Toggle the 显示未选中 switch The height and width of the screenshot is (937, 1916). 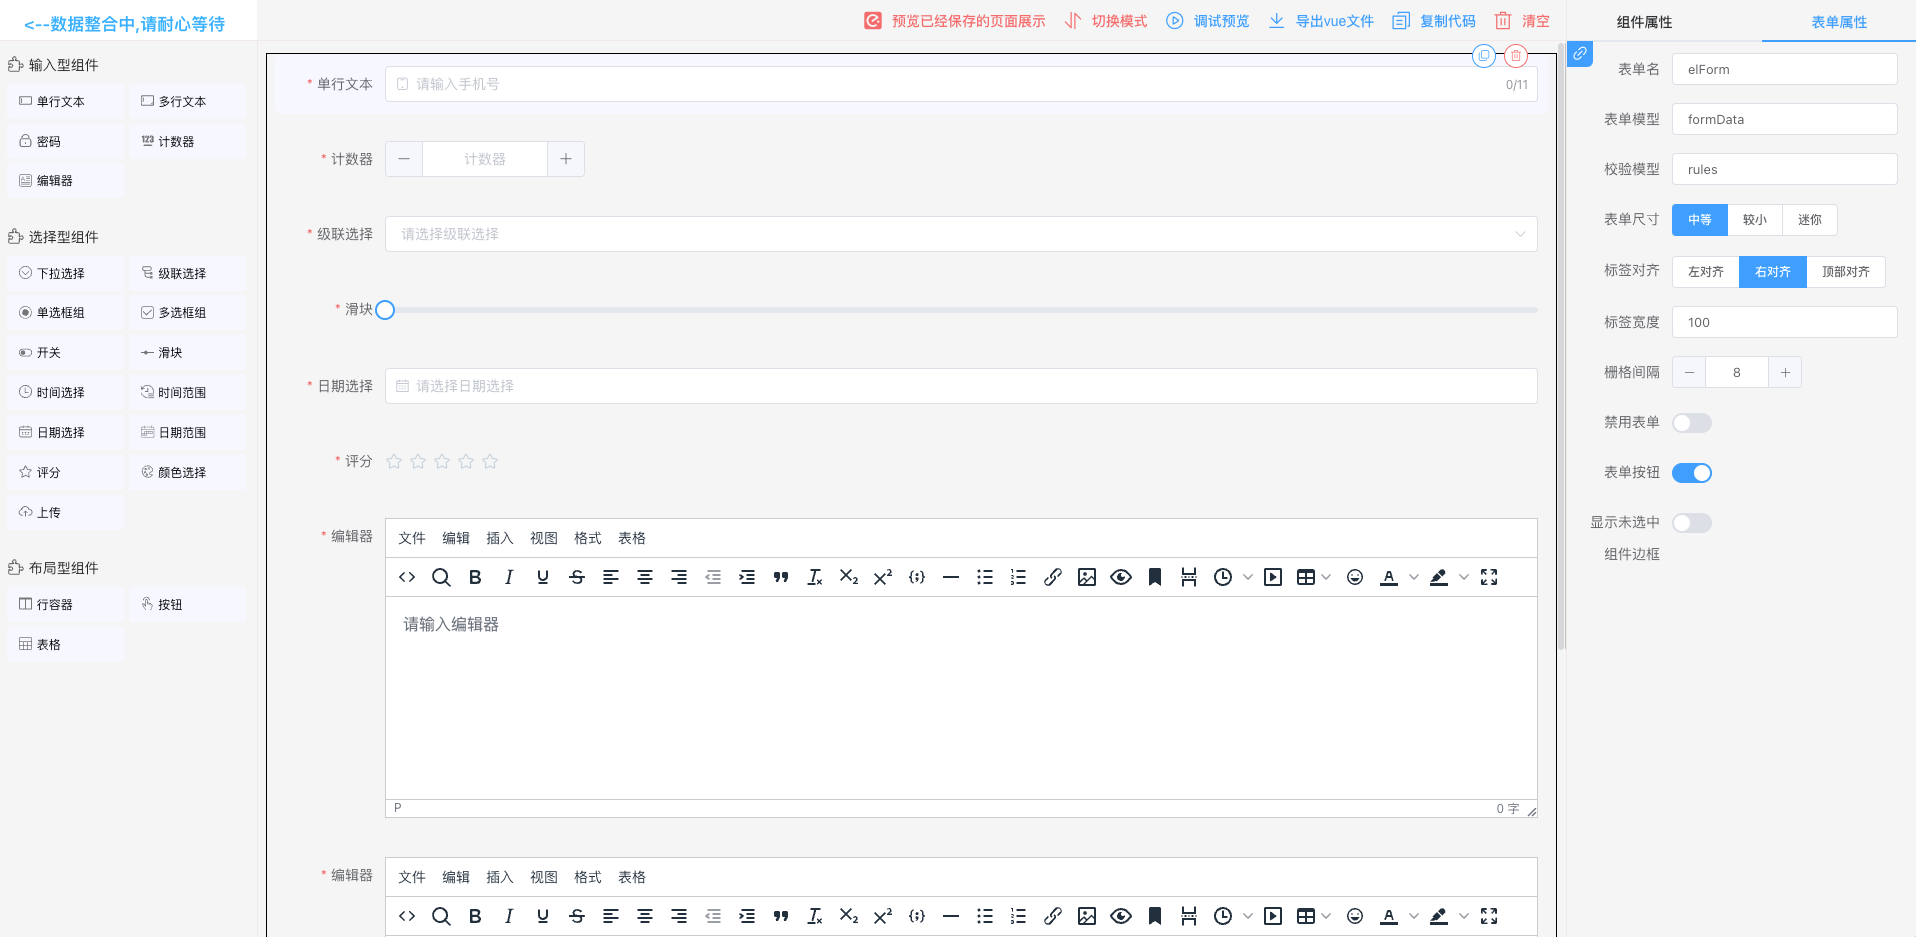point(1692,523)
